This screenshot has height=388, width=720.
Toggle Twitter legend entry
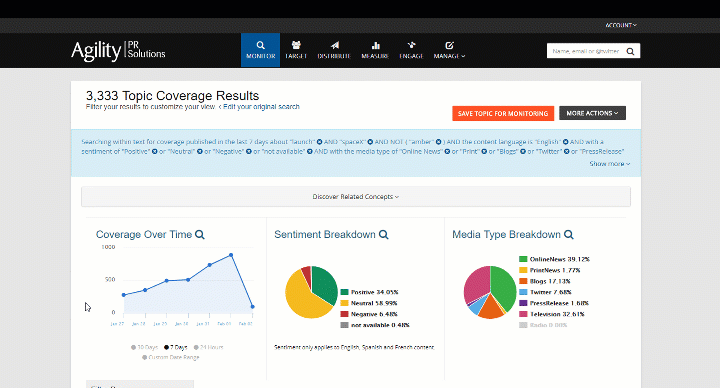546,292
